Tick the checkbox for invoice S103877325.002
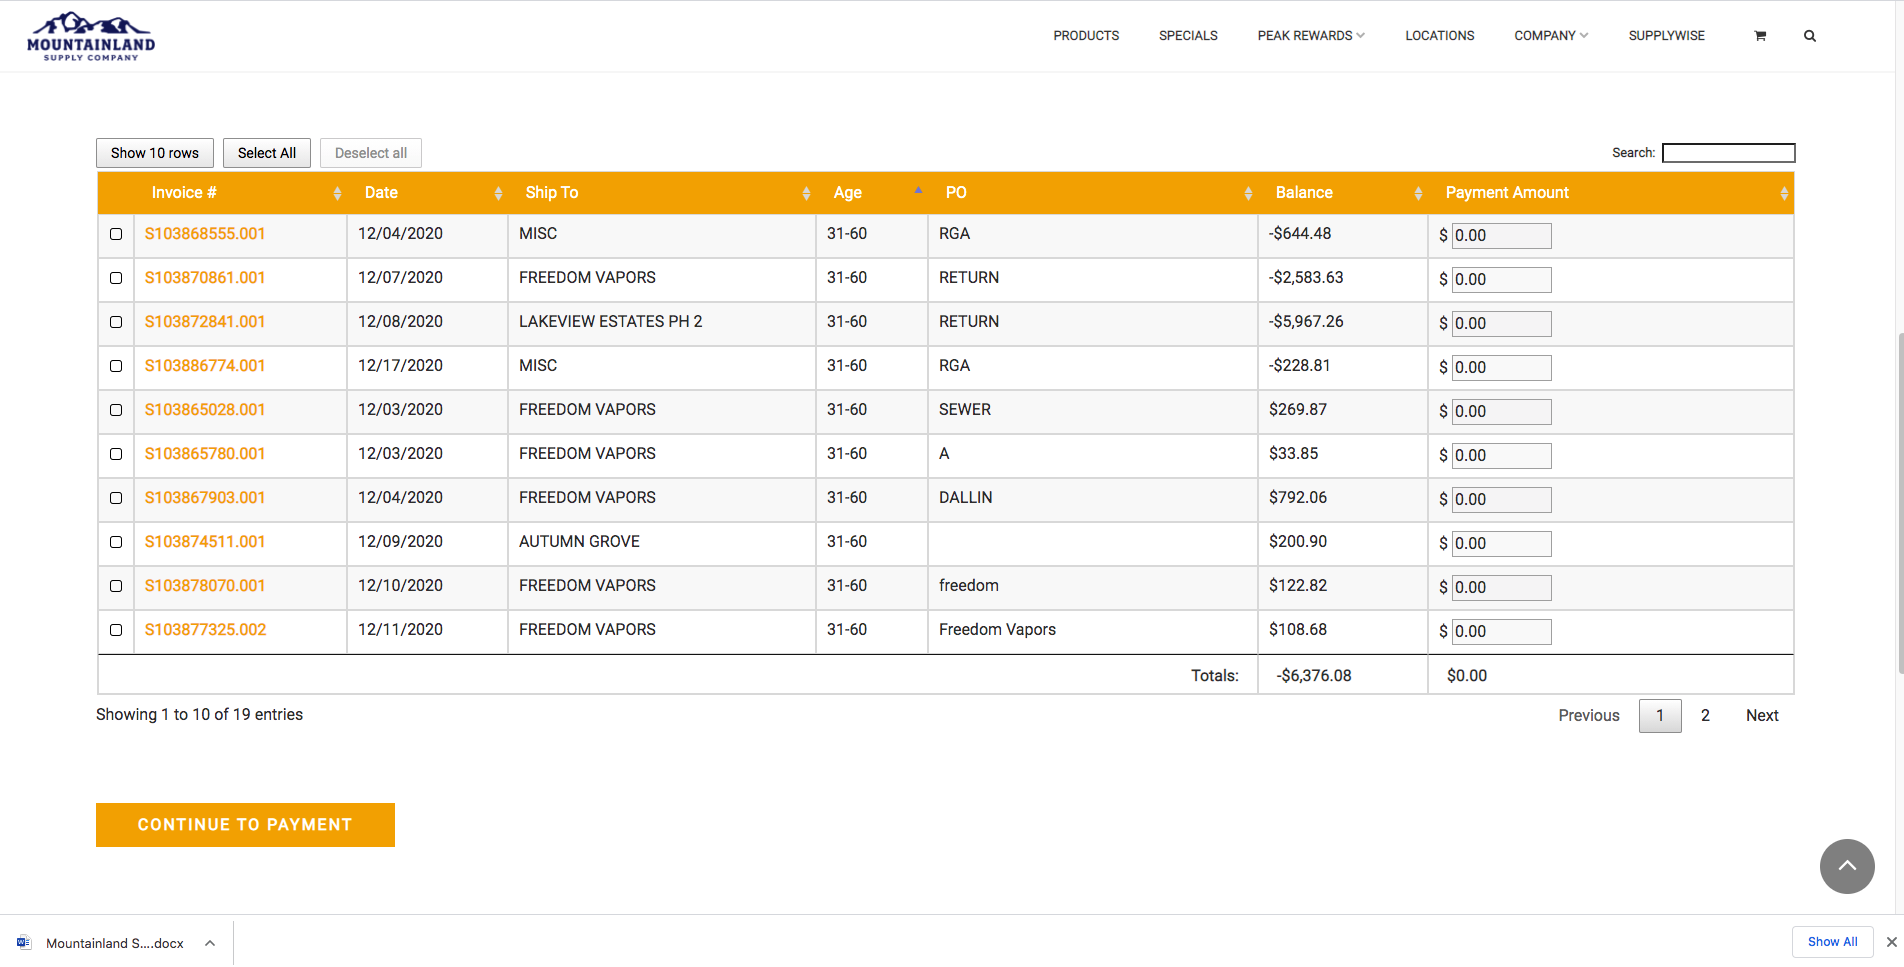Image resolution: width=1904 pixels, height=967 pixels. (116, 630)
